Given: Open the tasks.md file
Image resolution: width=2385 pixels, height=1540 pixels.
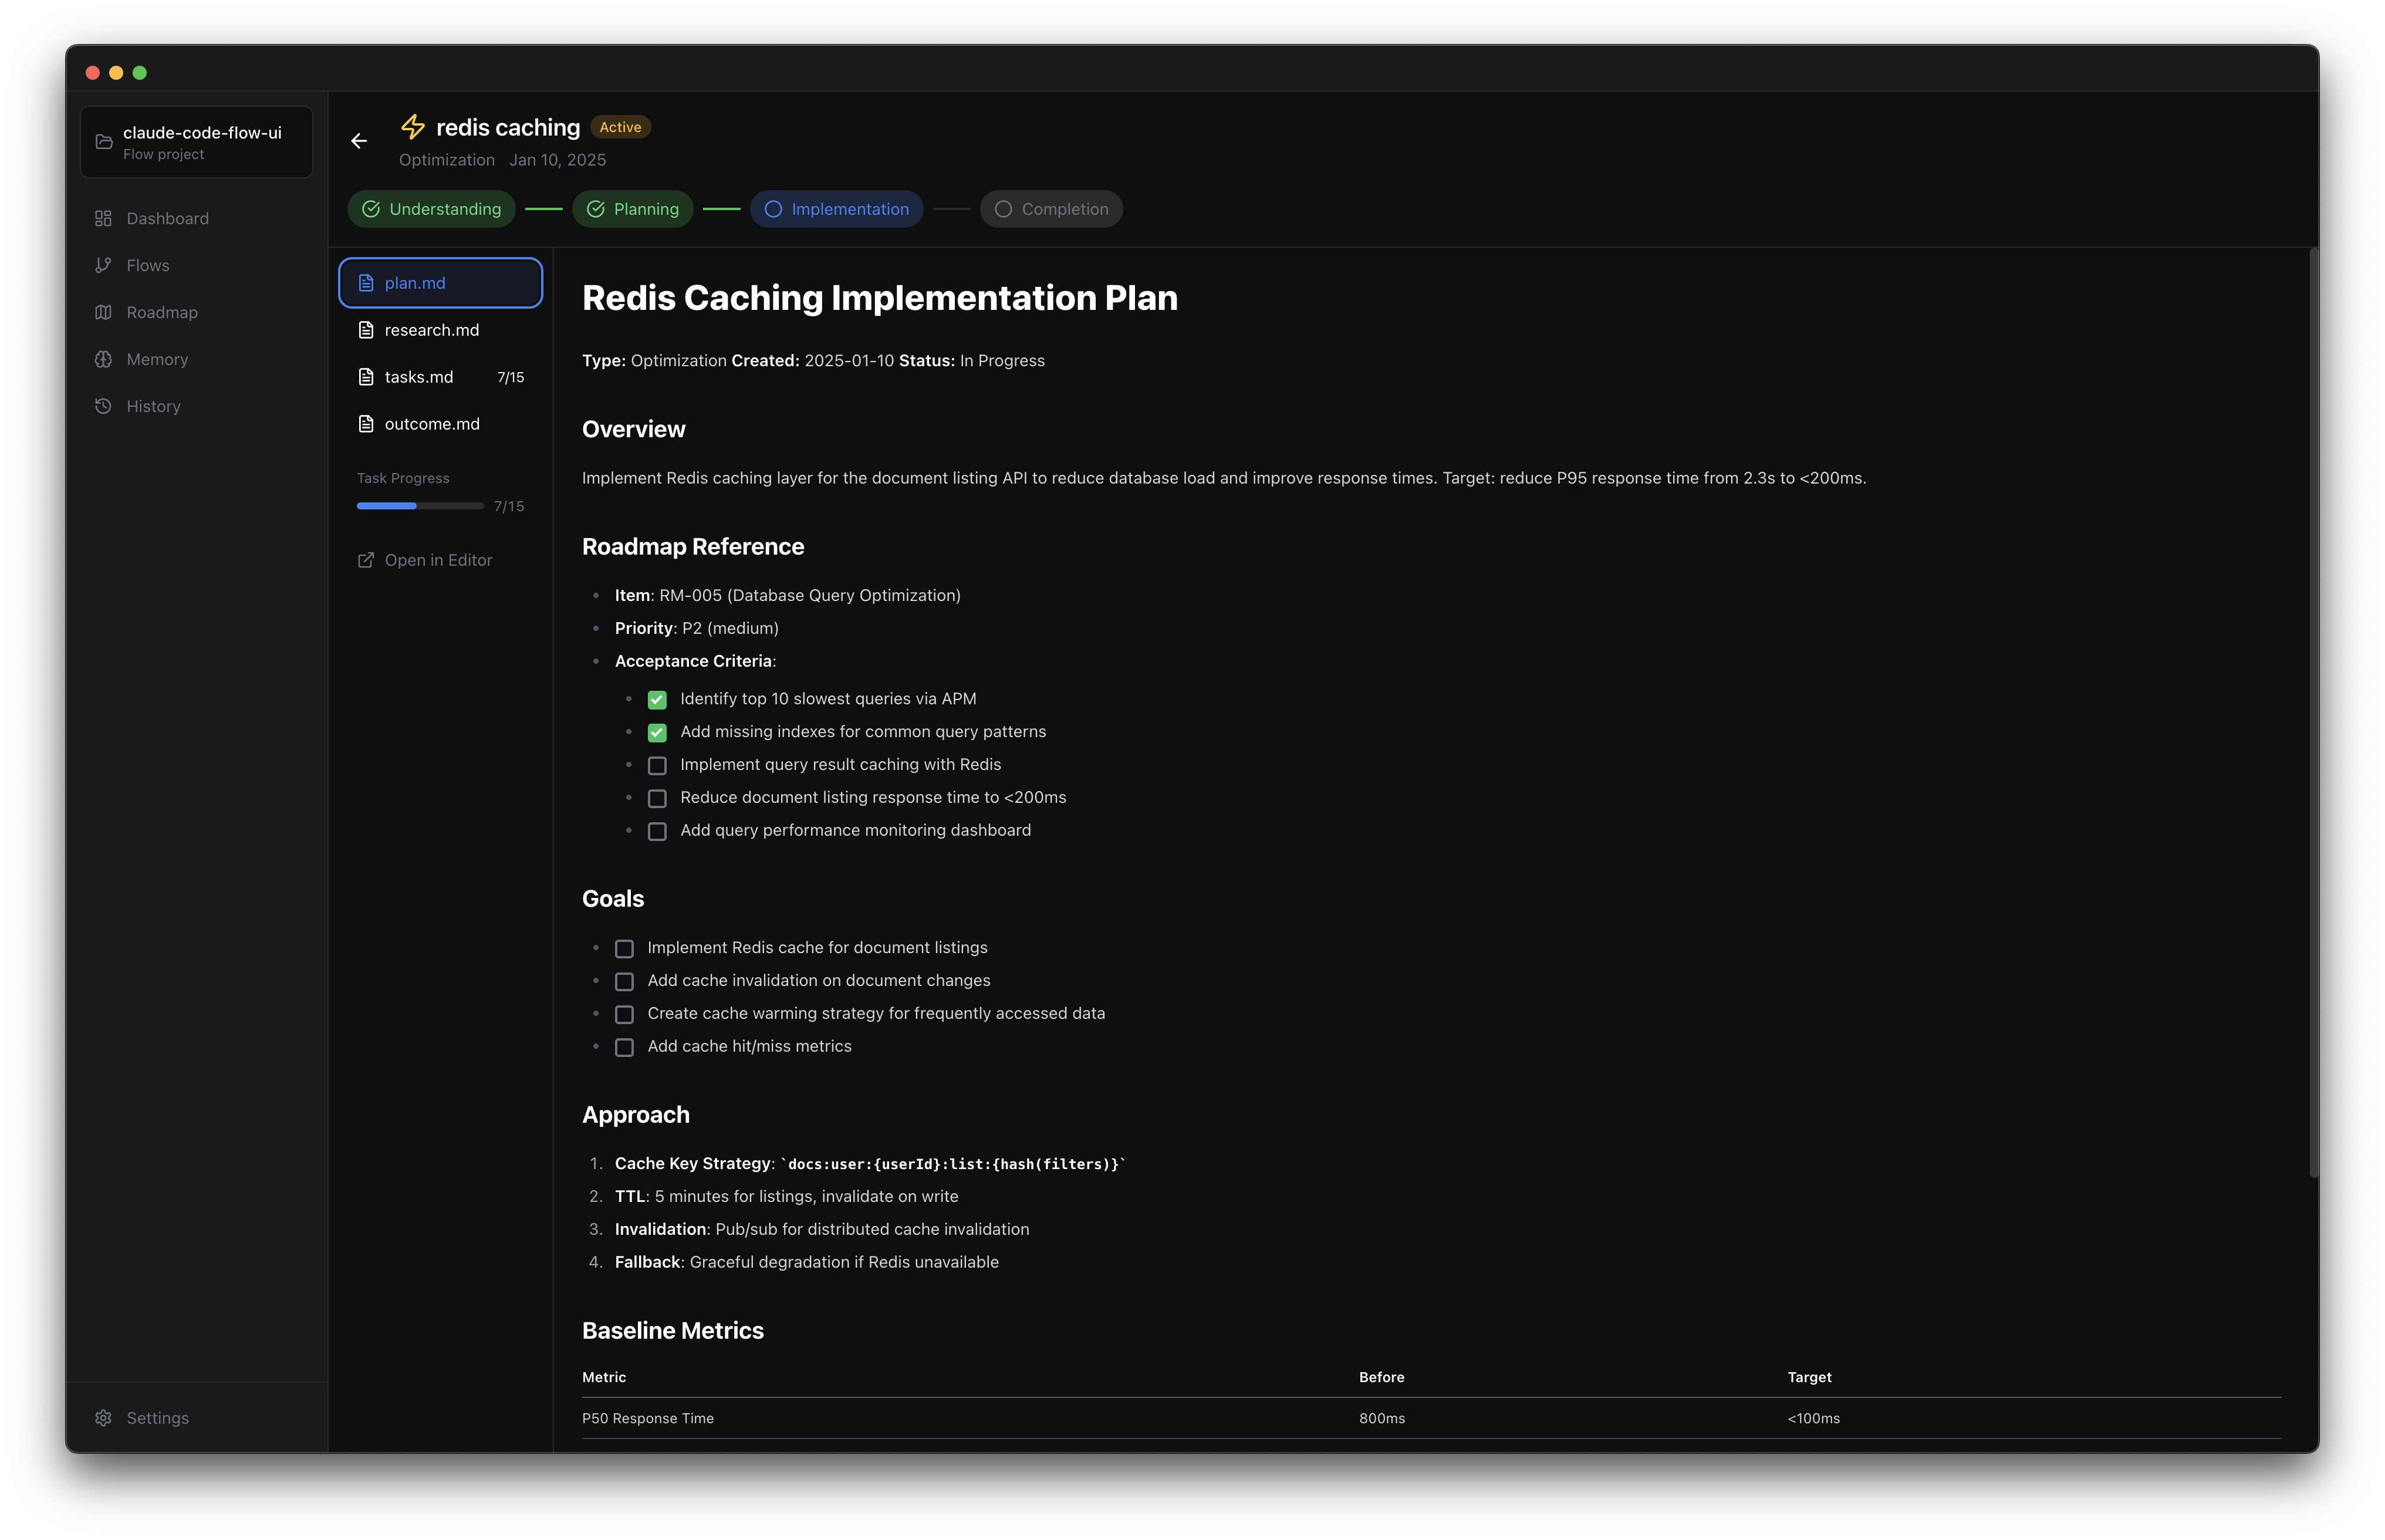Looking at the screenshot, I should (419, 377).
